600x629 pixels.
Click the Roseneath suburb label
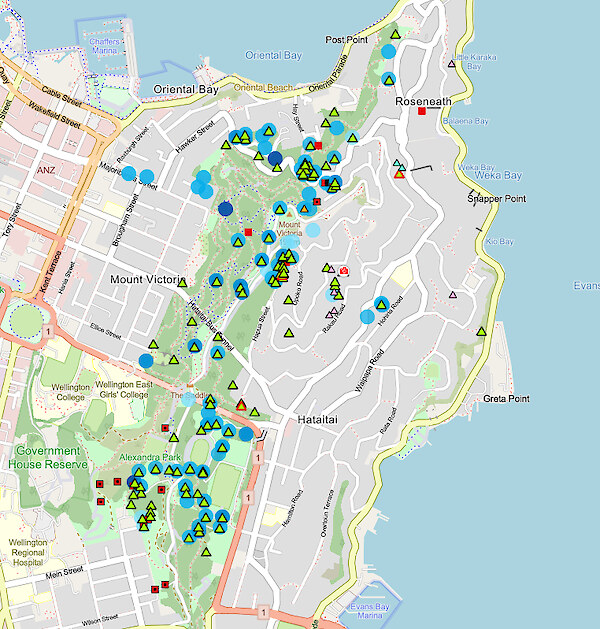[424, 101]
